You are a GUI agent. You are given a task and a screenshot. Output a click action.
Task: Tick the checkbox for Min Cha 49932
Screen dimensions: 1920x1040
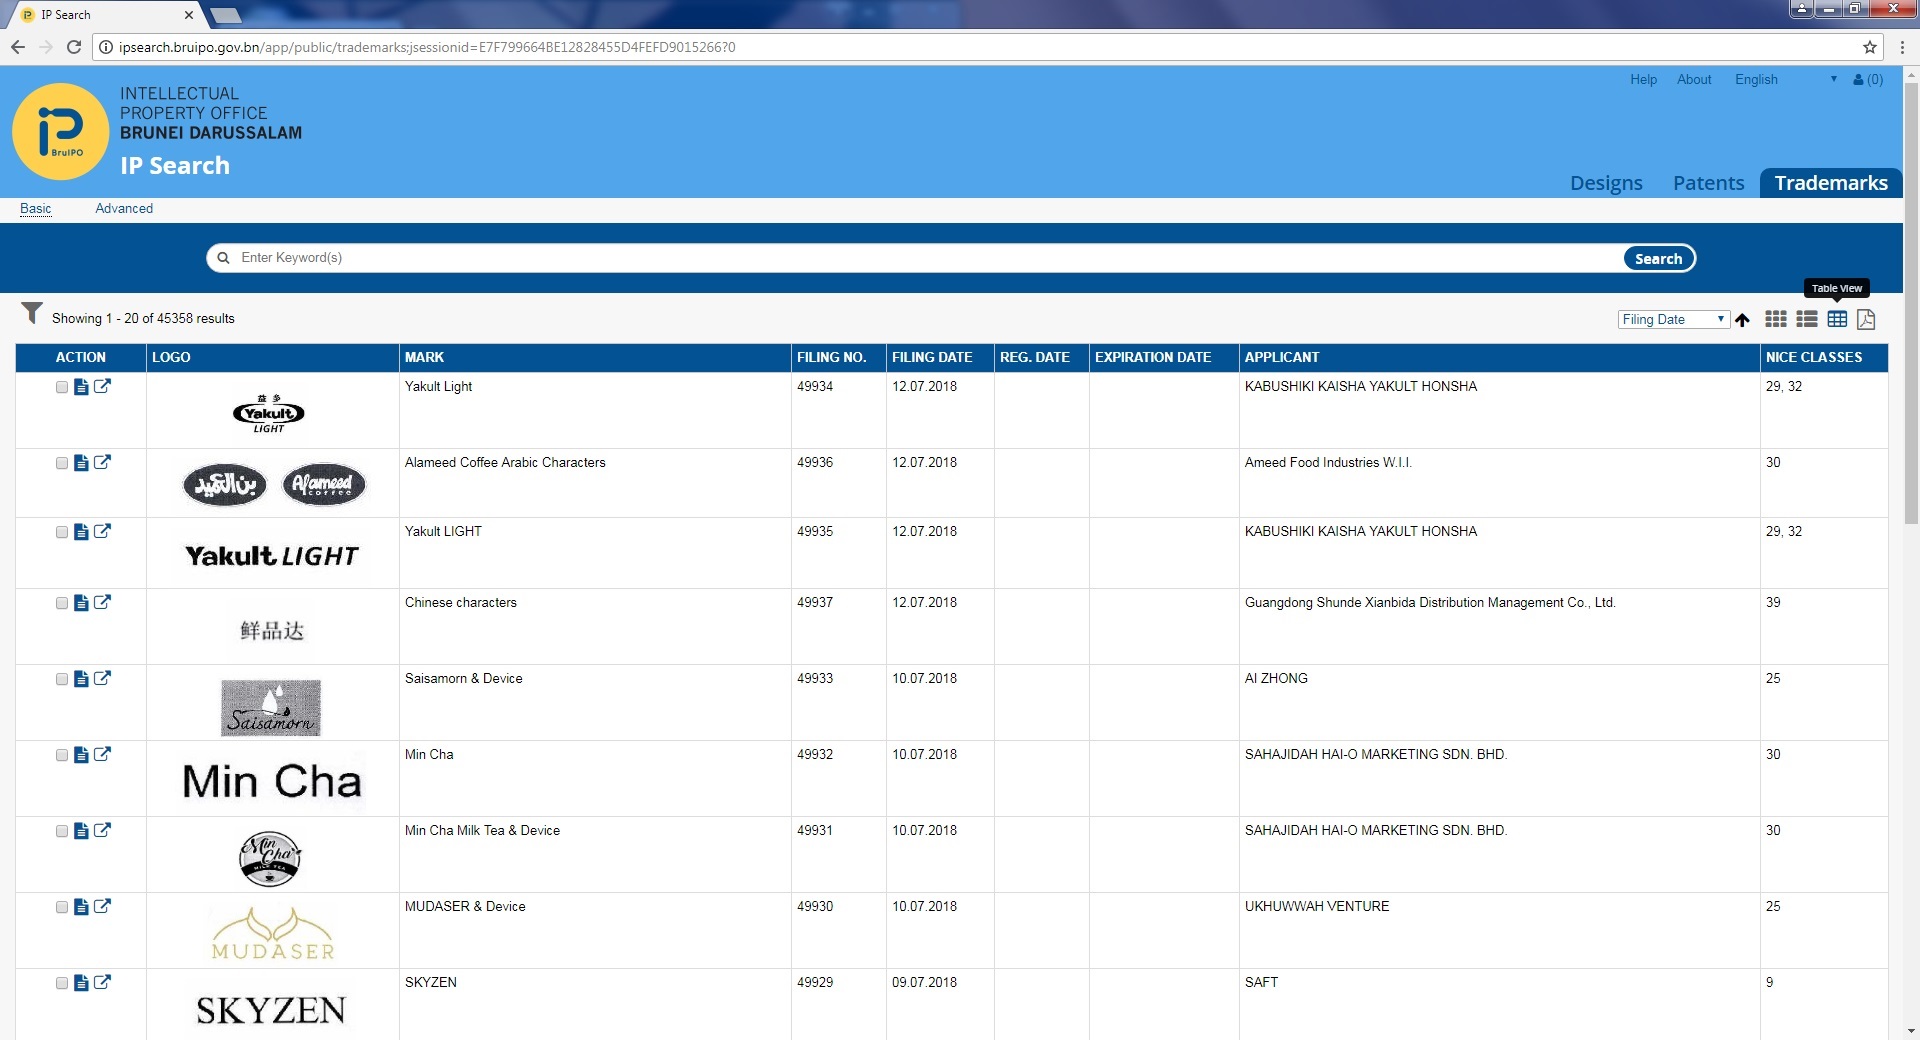tap(62, 755)
